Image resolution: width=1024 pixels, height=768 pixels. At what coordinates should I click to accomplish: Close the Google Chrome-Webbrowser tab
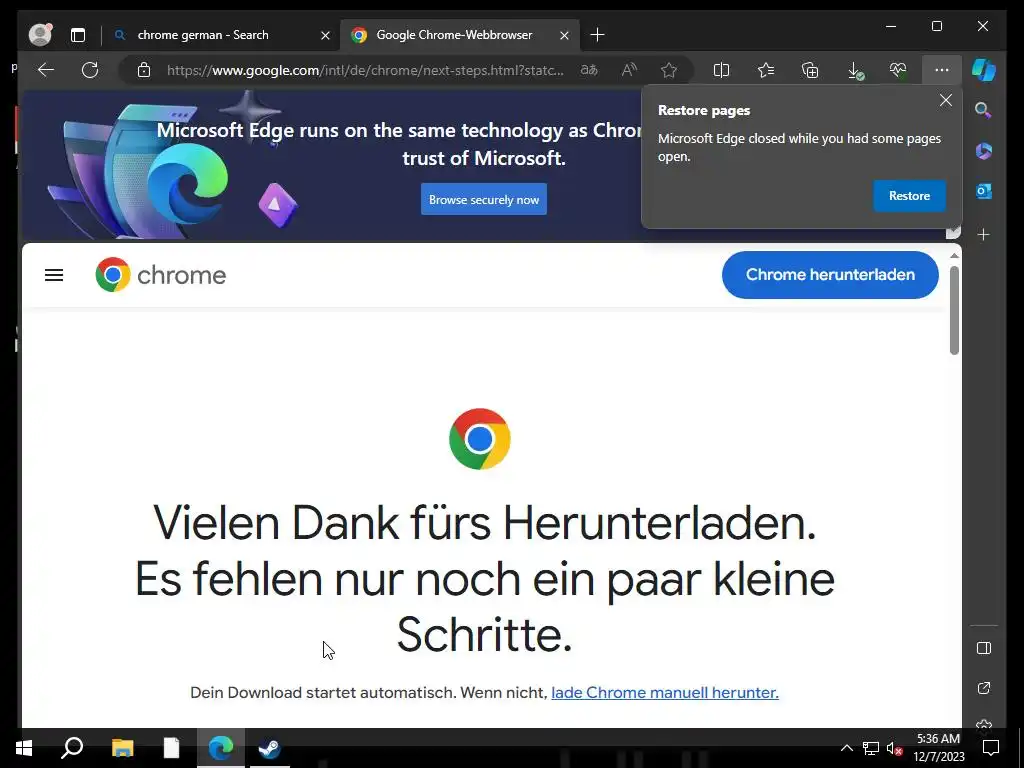(x=564, y=35)
